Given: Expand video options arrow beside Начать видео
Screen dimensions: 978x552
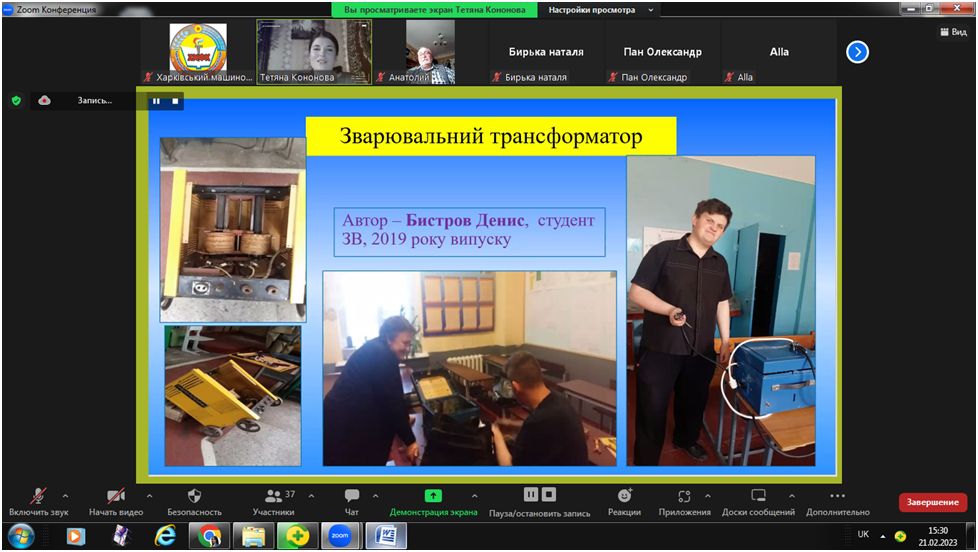Looking at the screenshot, I should pos(149,496).
